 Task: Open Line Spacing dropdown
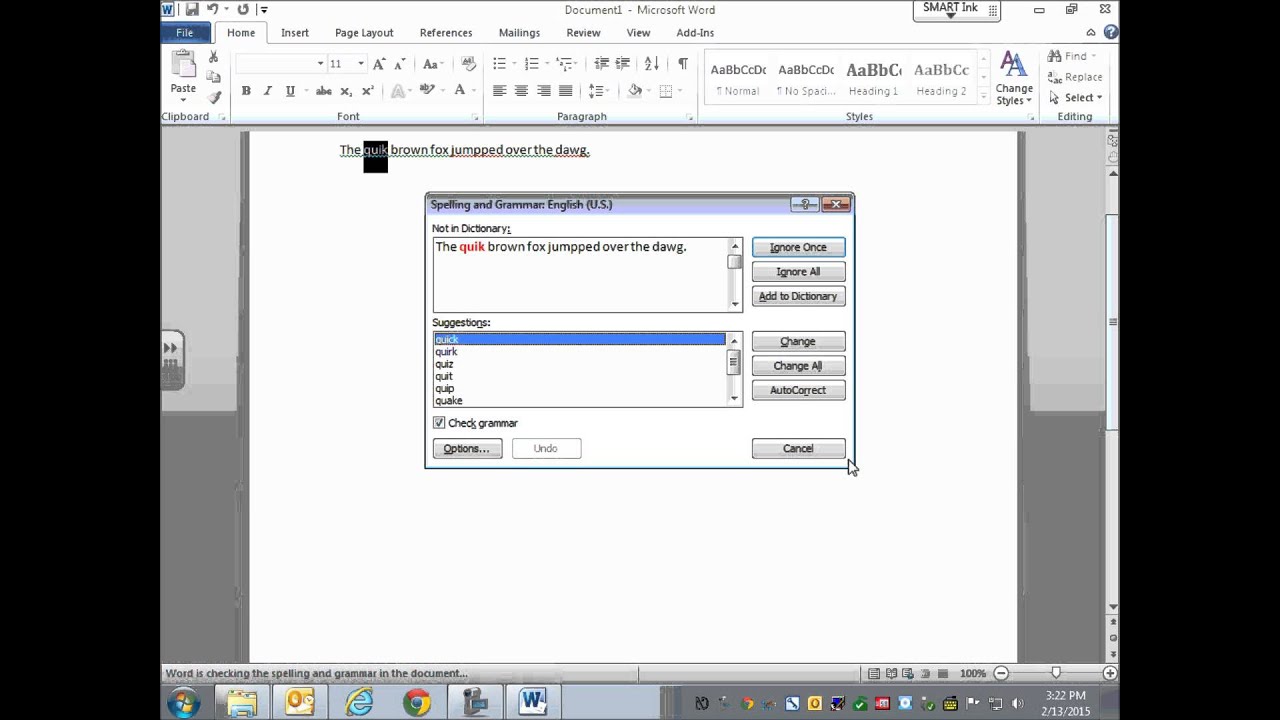[x=598, y=91]
